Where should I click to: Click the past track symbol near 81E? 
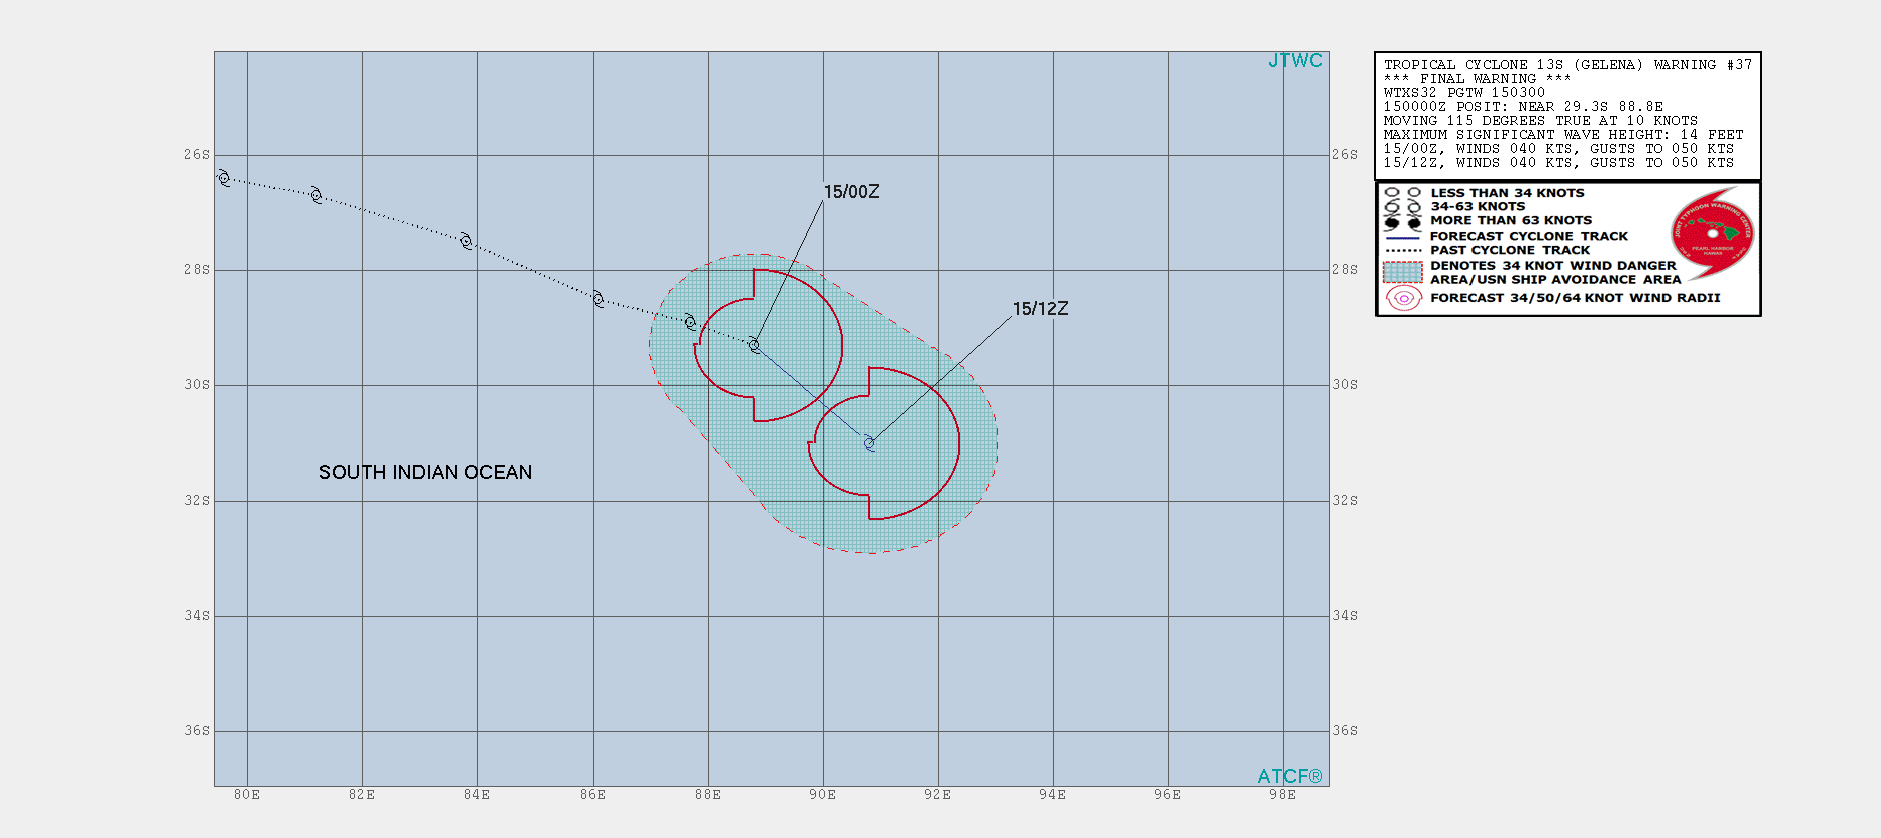point(316,195)
